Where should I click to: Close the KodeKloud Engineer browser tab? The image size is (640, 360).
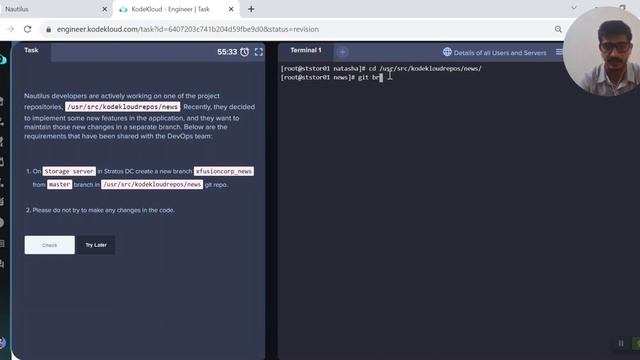pyautogui.click(x=231, y=9)
